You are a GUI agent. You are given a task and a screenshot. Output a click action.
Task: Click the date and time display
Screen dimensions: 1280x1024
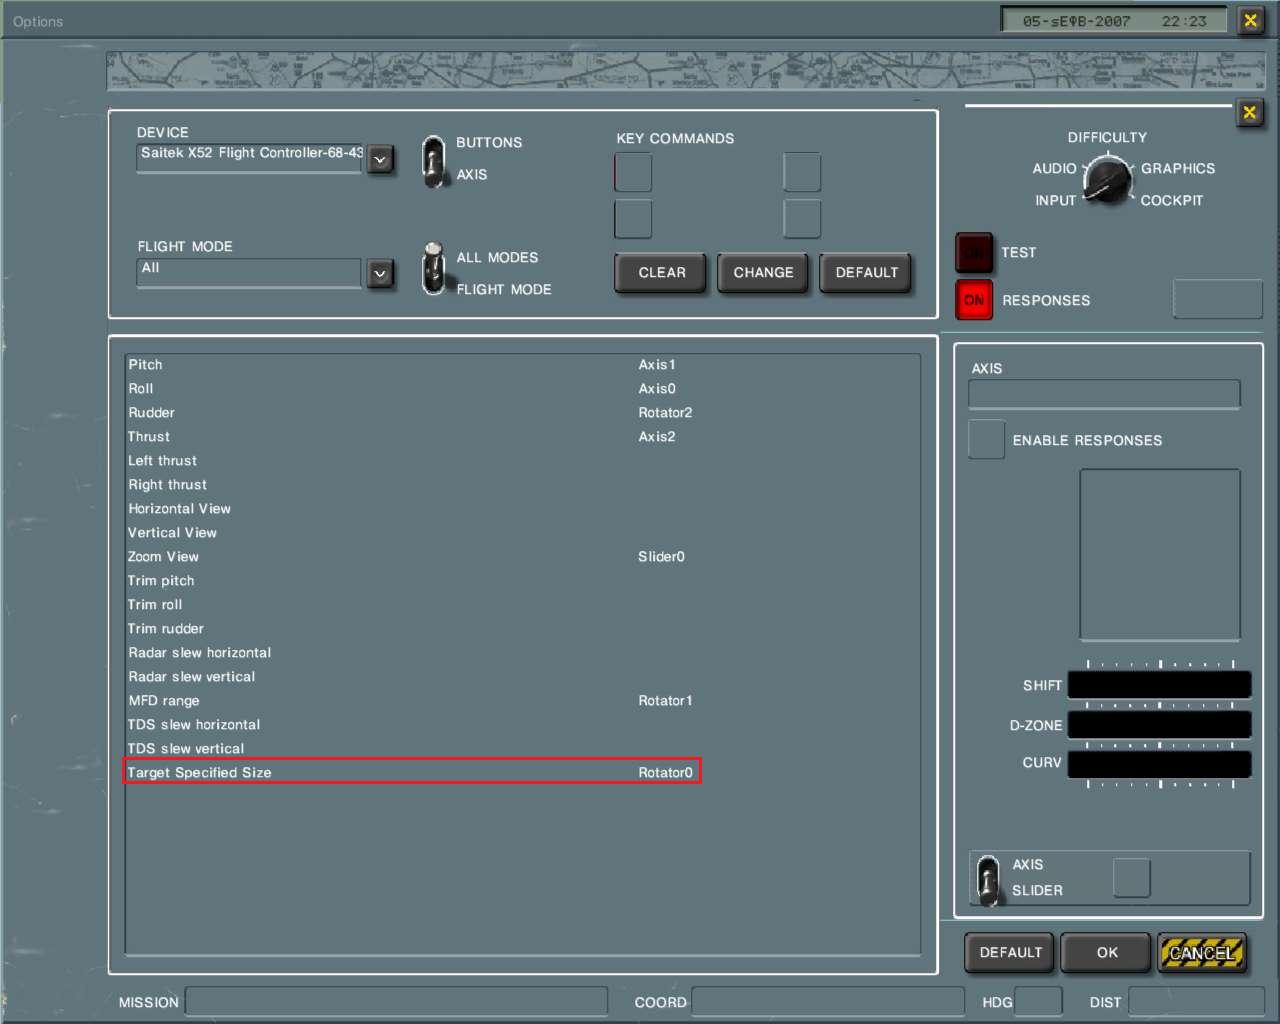point(1114,20)
